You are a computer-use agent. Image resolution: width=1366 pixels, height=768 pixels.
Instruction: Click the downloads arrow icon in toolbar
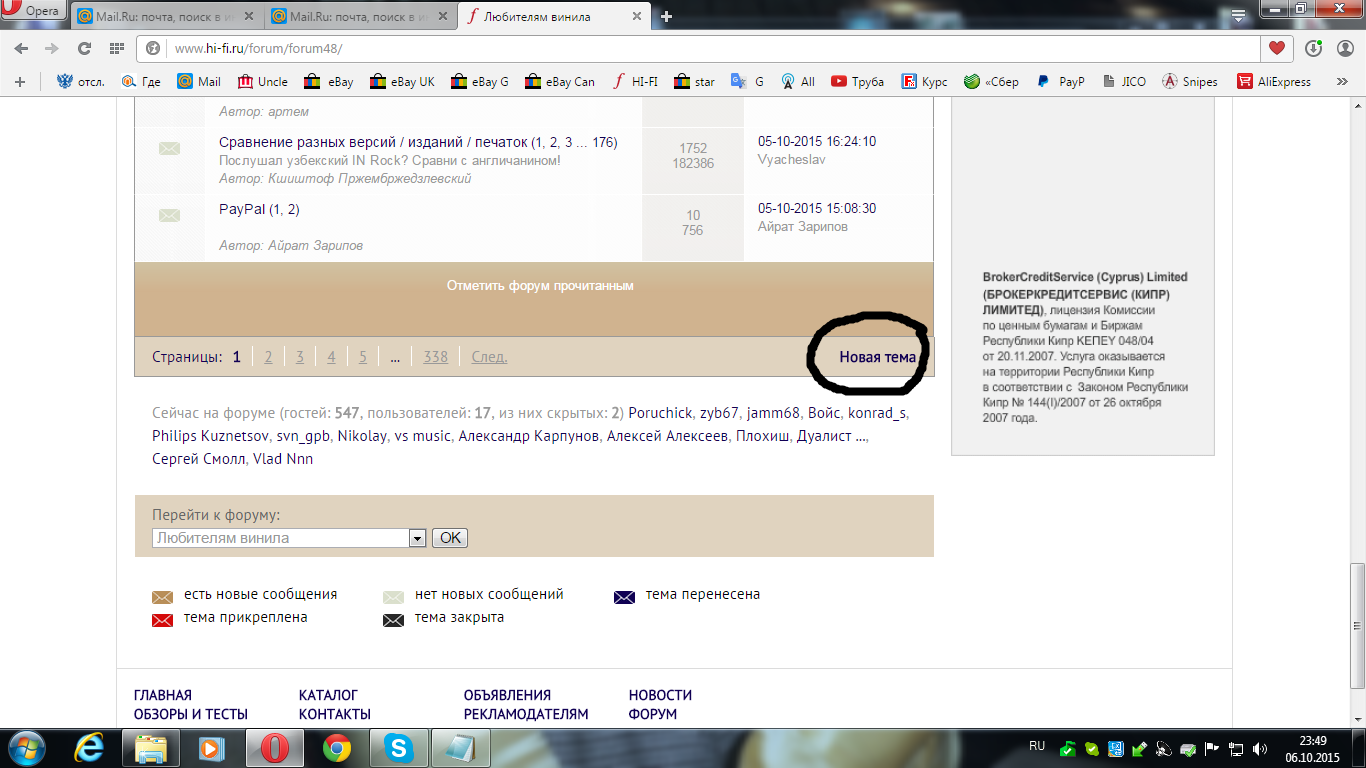coord(1313,48)
